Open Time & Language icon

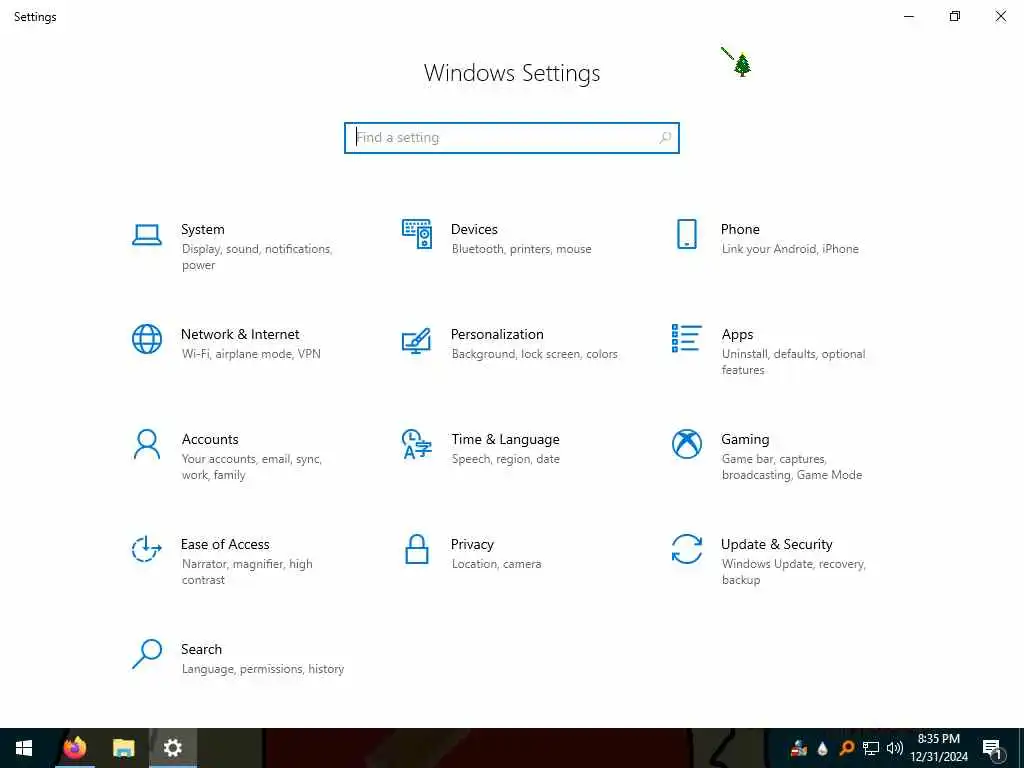417,445
